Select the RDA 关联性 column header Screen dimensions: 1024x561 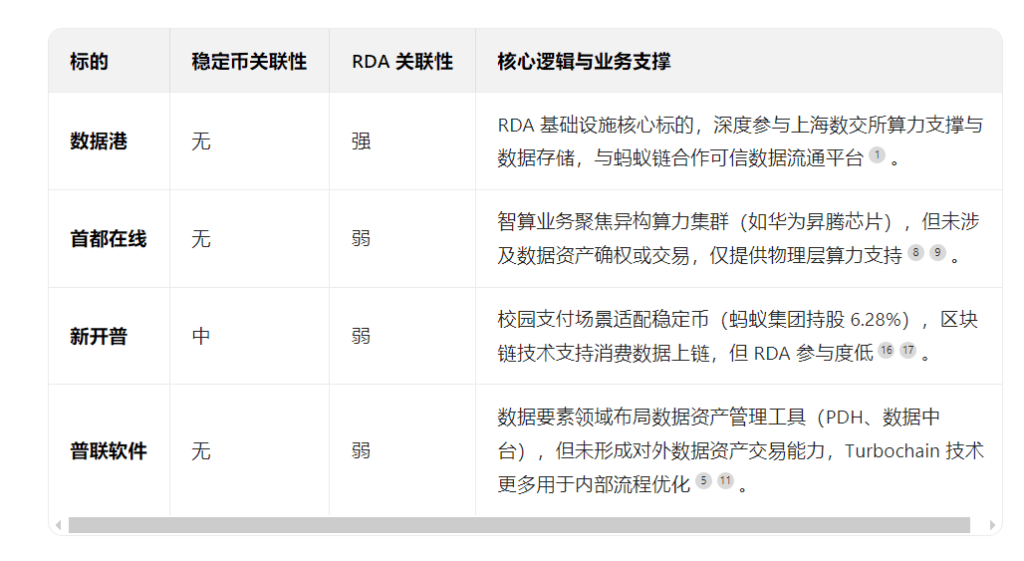(x=402, y=61)
